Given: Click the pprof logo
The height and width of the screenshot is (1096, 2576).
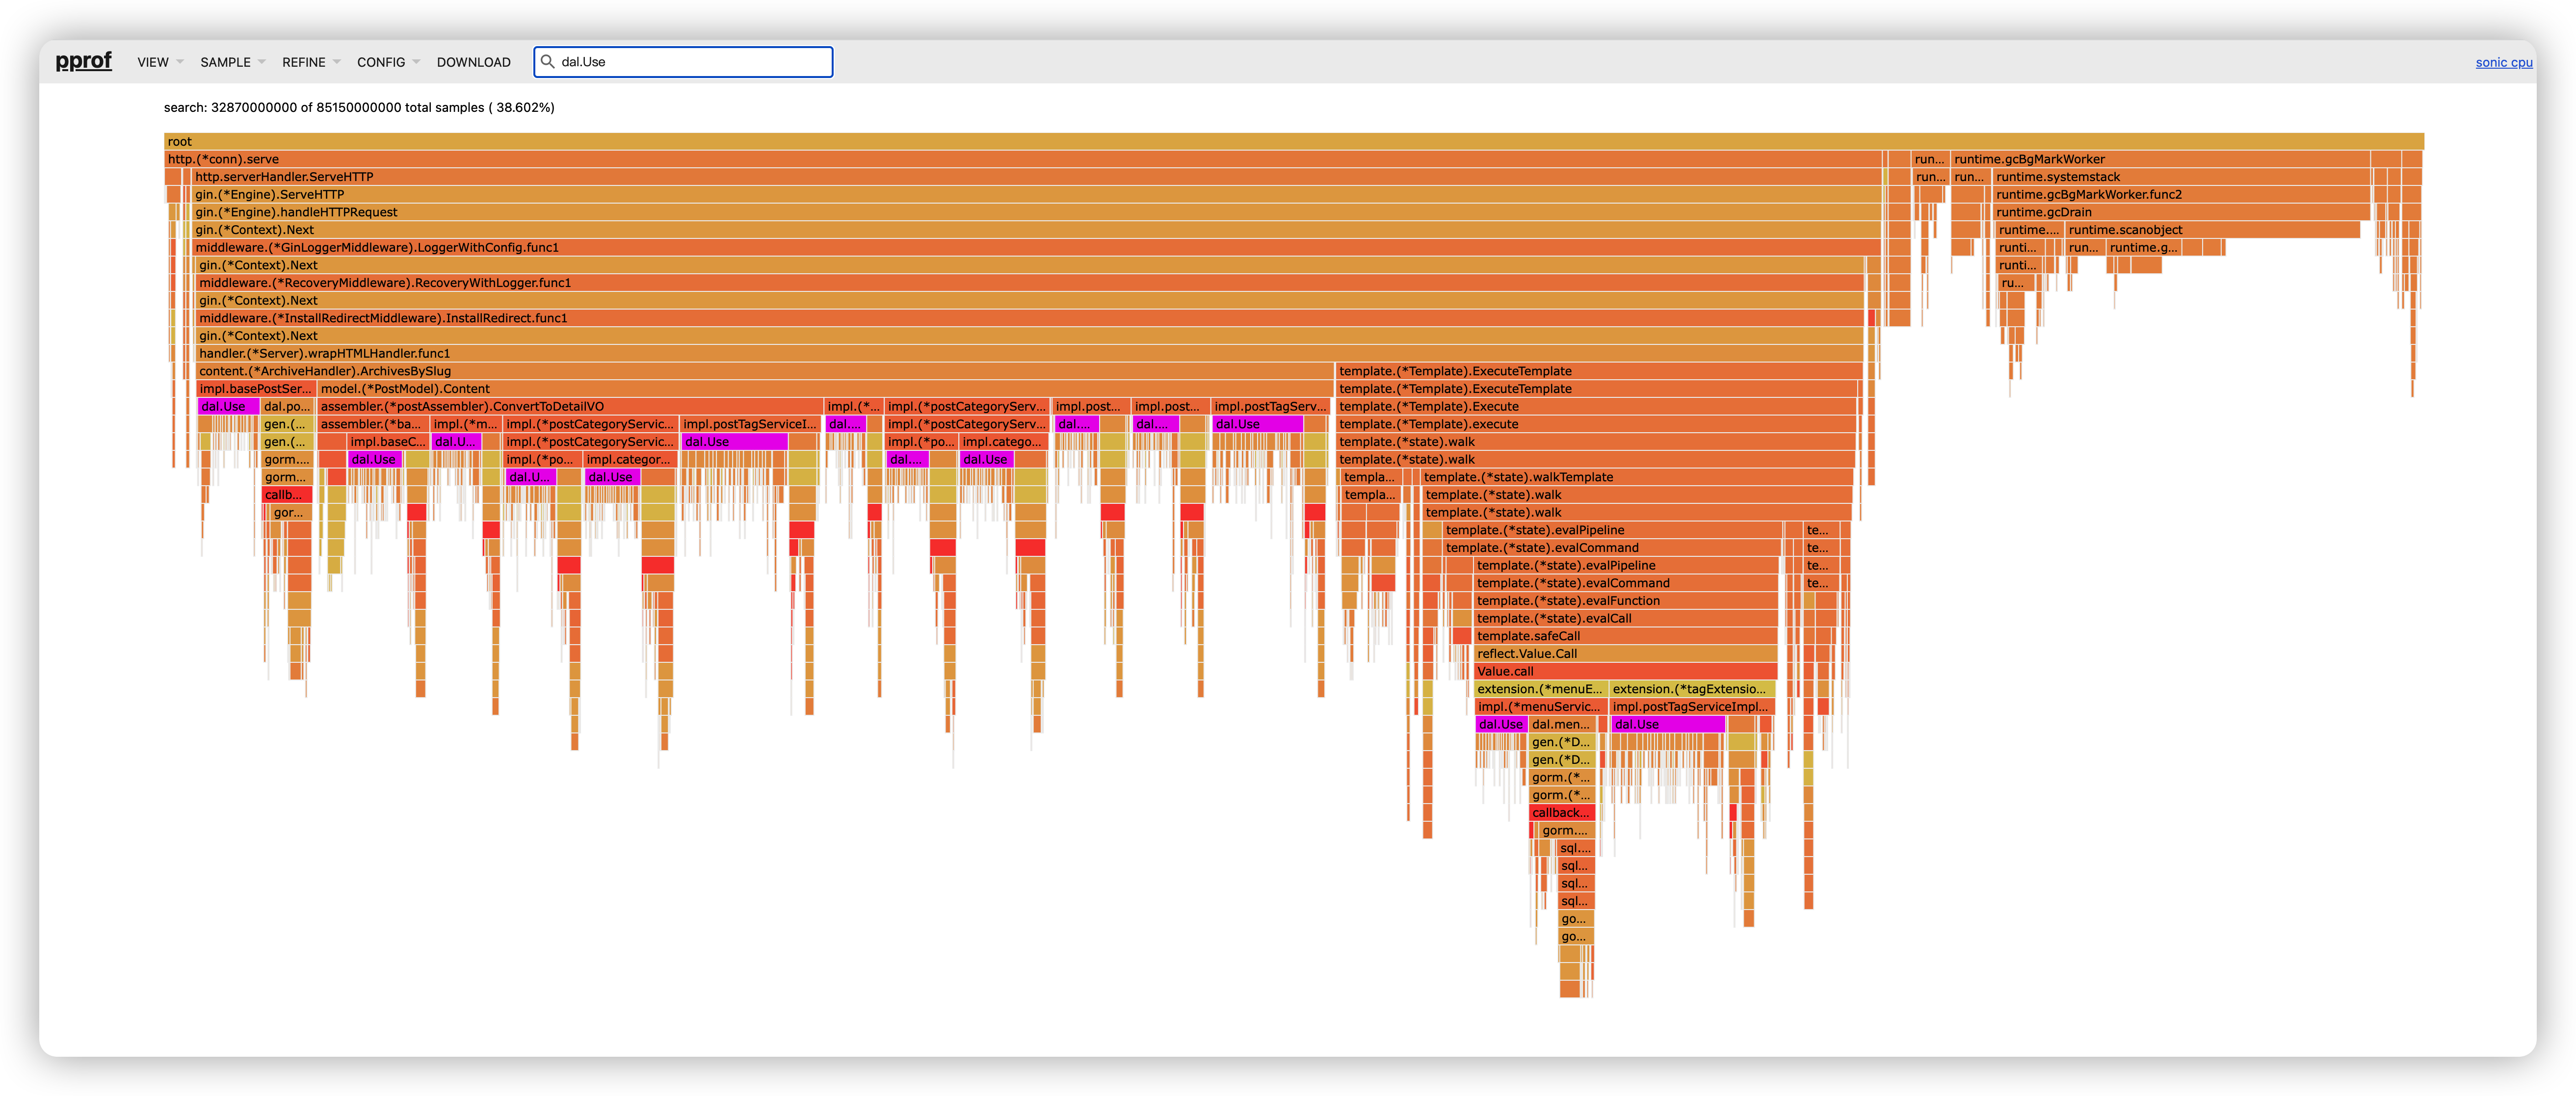Looking at the screenshot, I should [83, 61].
